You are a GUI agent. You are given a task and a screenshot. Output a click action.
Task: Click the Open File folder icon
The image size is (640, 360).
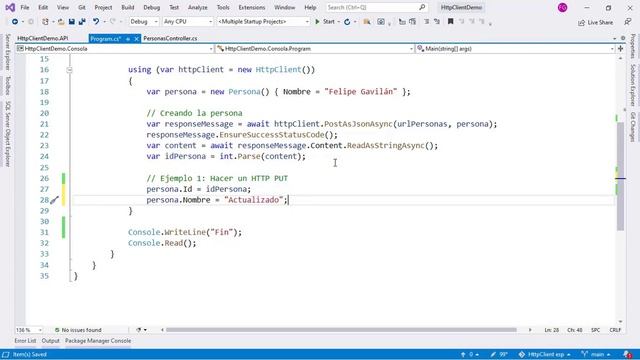(x=61, y=22)
